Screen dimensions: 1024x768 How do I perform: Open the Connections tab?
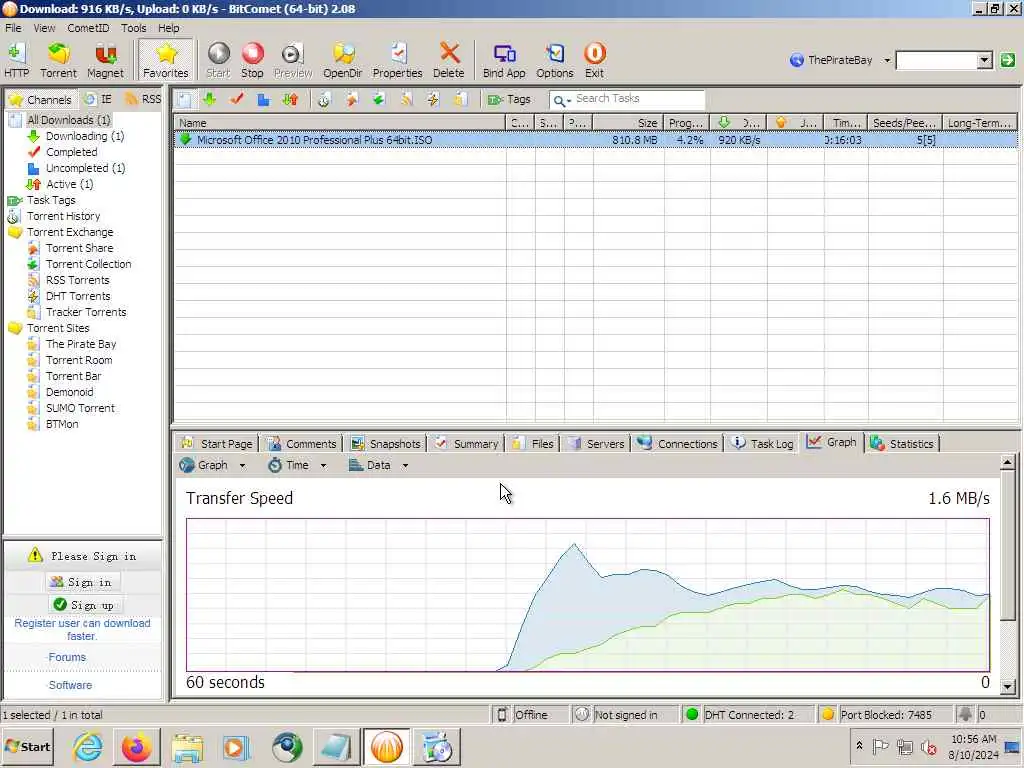point(678,443)
